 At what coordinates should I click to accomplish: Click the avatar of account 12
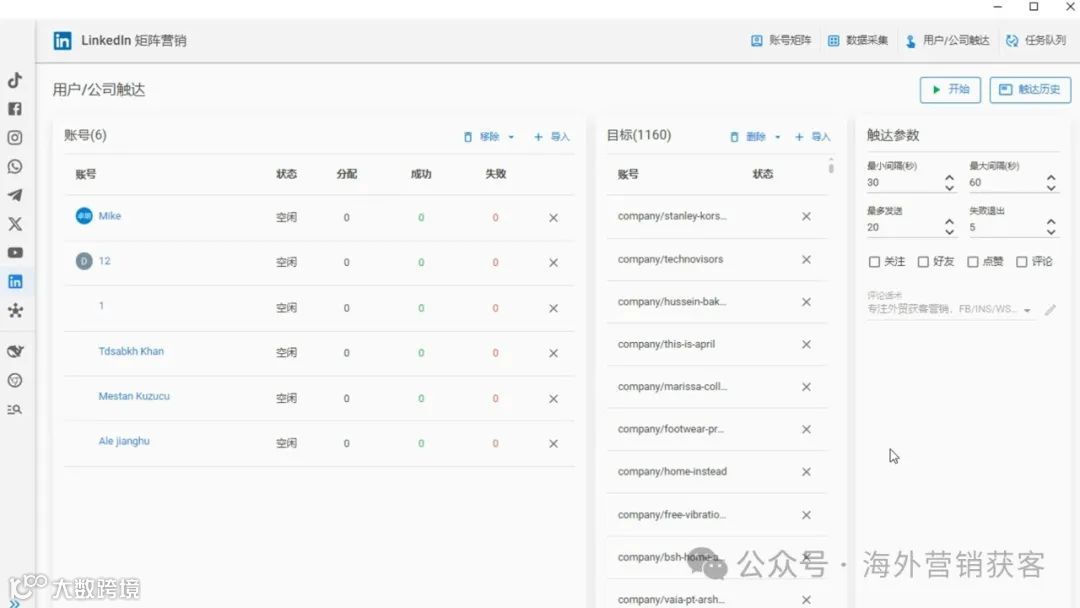click(84, 261)
